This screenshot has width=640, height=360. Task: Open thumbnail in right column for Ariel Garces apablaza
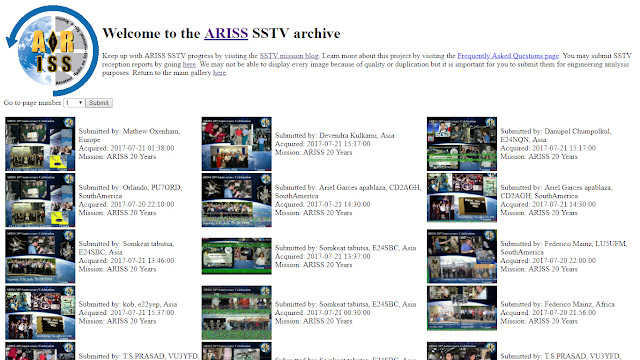462,198
